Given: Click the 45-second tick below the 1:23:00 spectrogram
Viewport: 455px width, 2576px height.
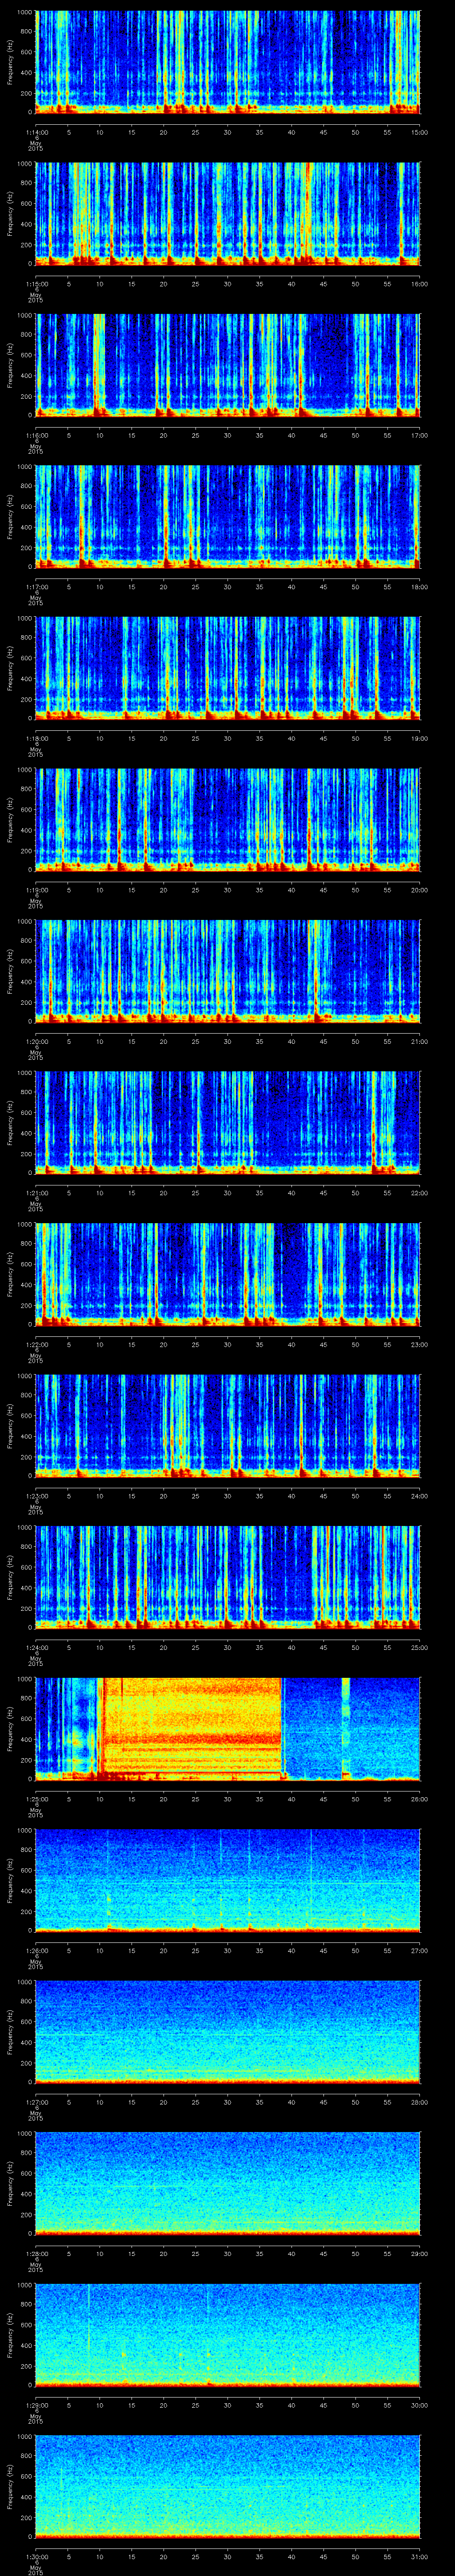Looking at the screenshot, I should pos(323,1496).
